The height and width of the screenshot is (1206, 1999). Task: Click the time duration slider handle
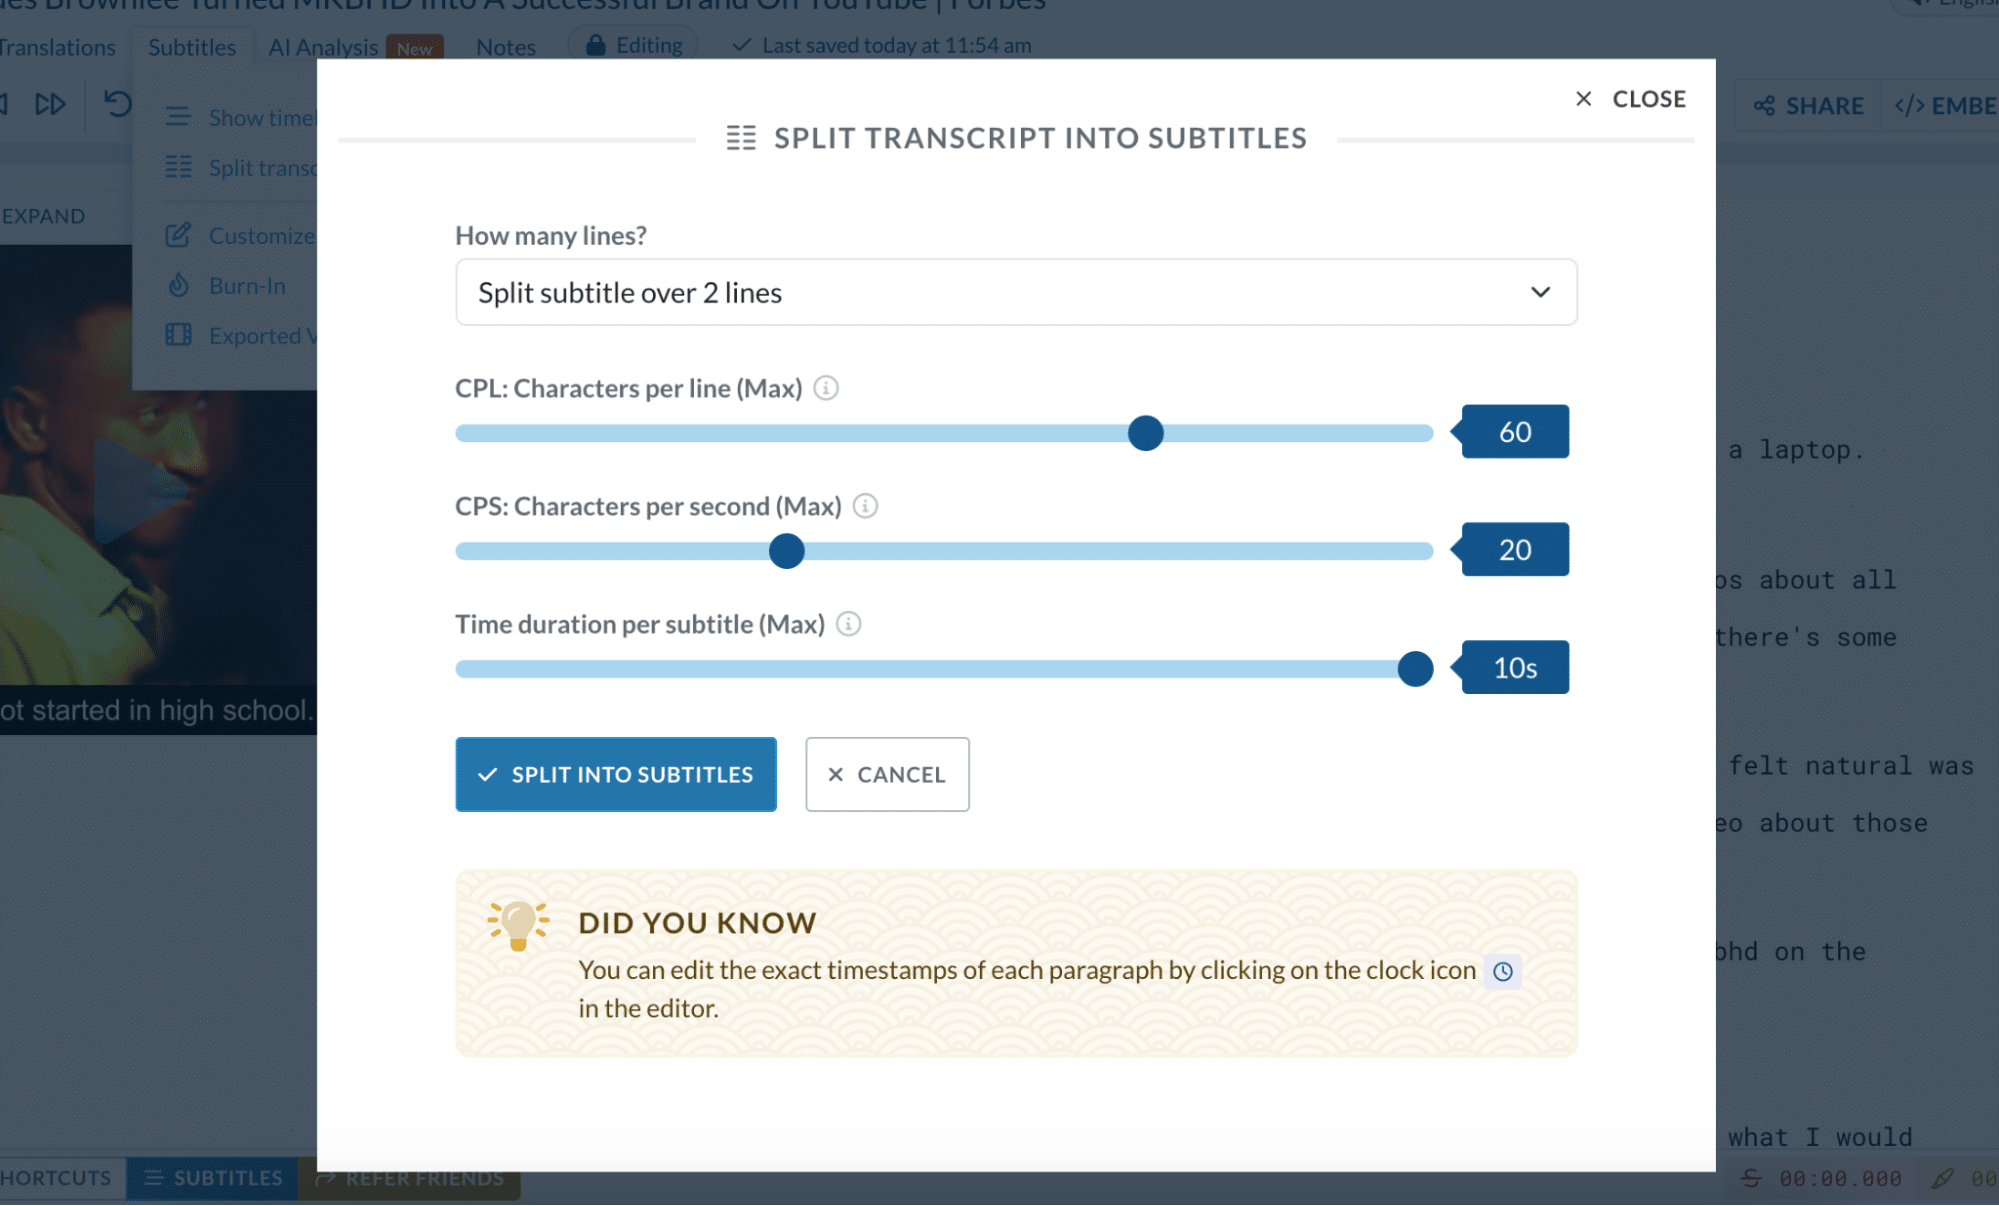point(1415,669)
